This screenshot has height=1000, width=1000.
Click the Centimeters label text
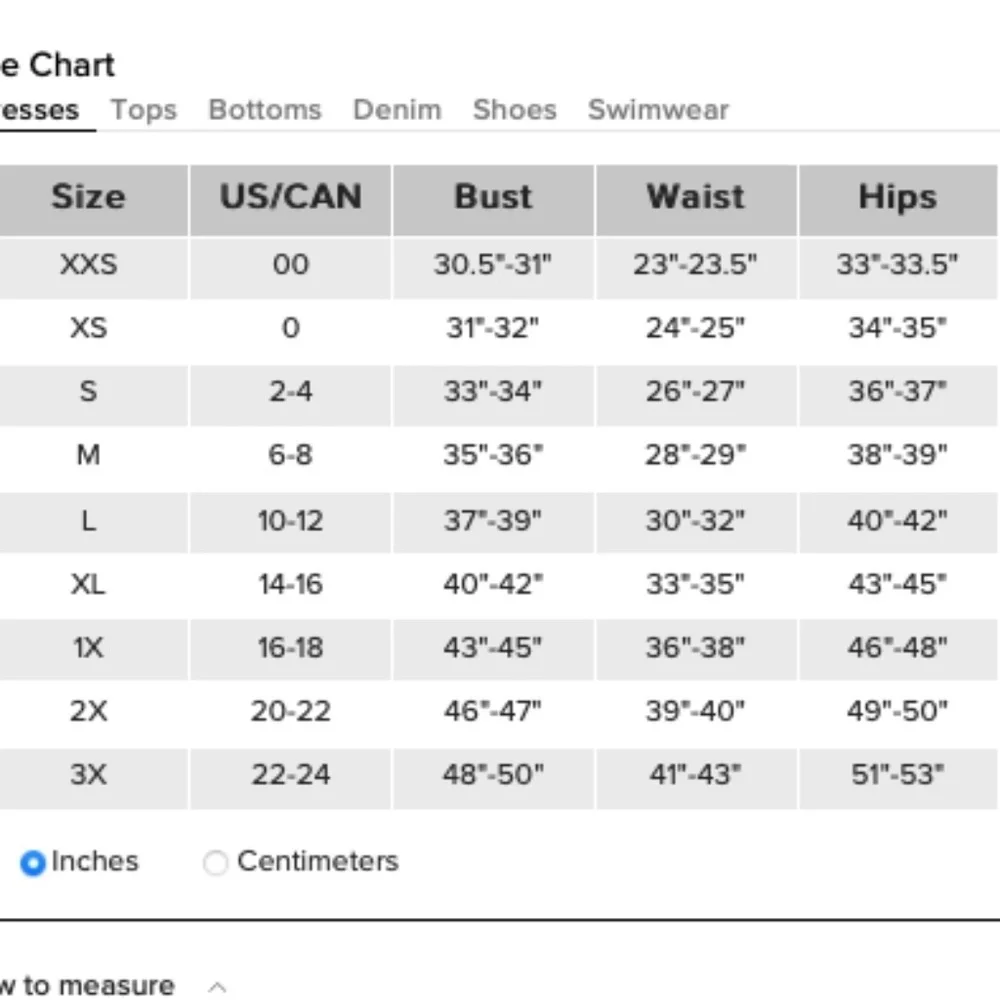pos(318,862)
